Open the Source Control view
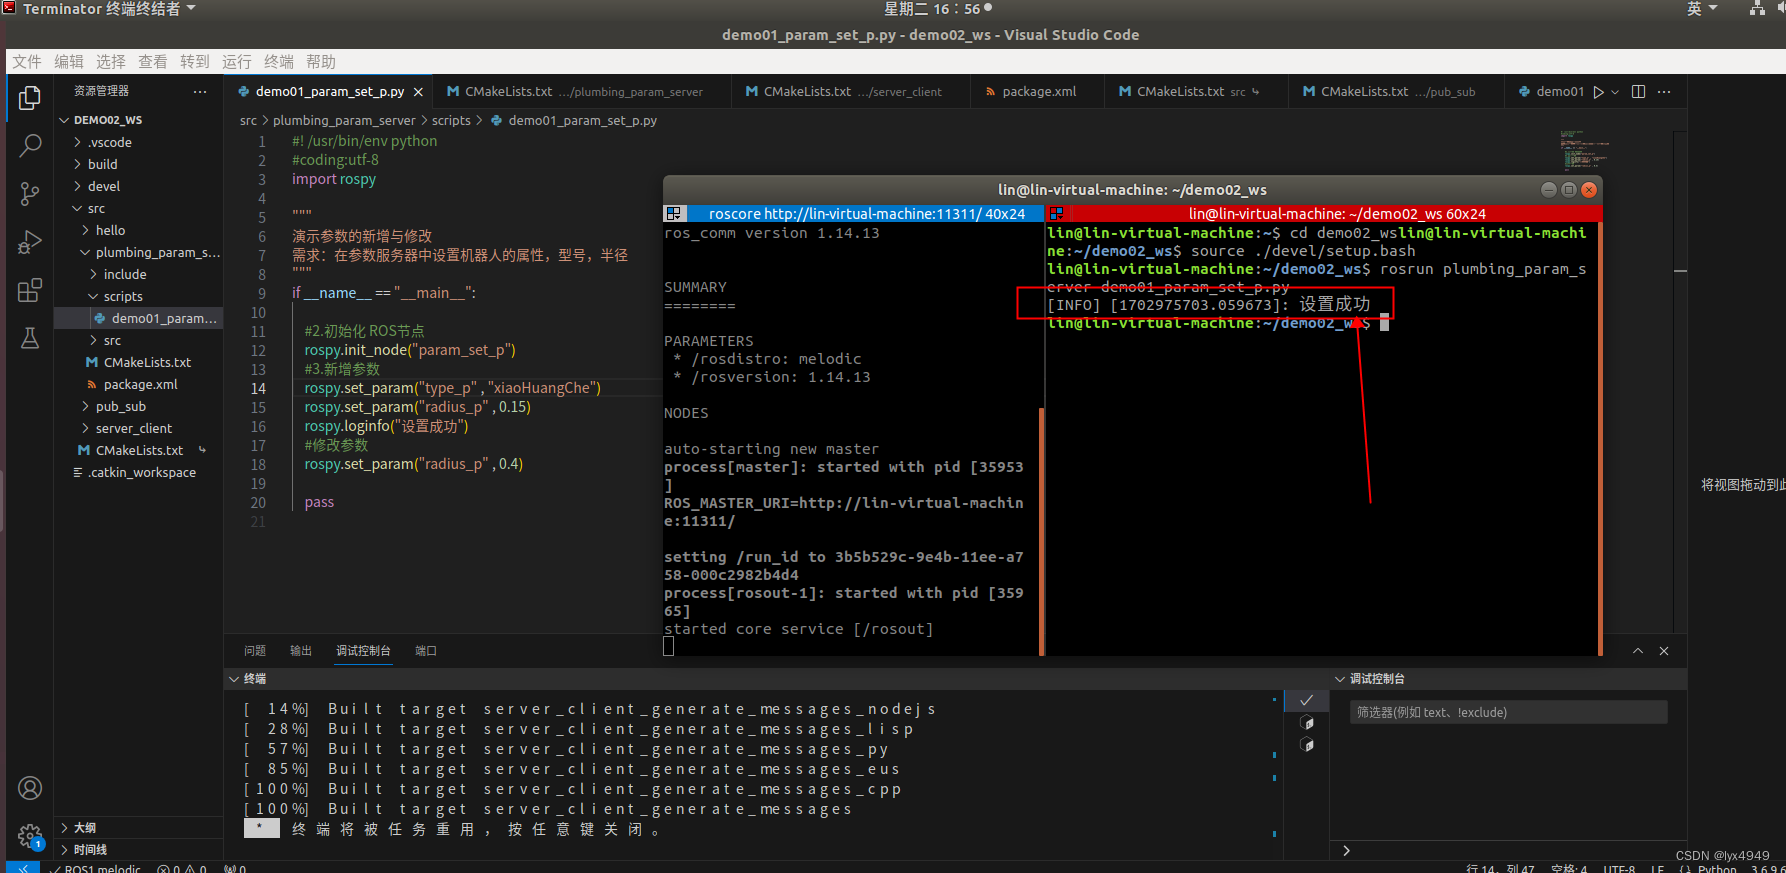The height and width of the screenshot is (873, 1786). (x=30, y=194)
